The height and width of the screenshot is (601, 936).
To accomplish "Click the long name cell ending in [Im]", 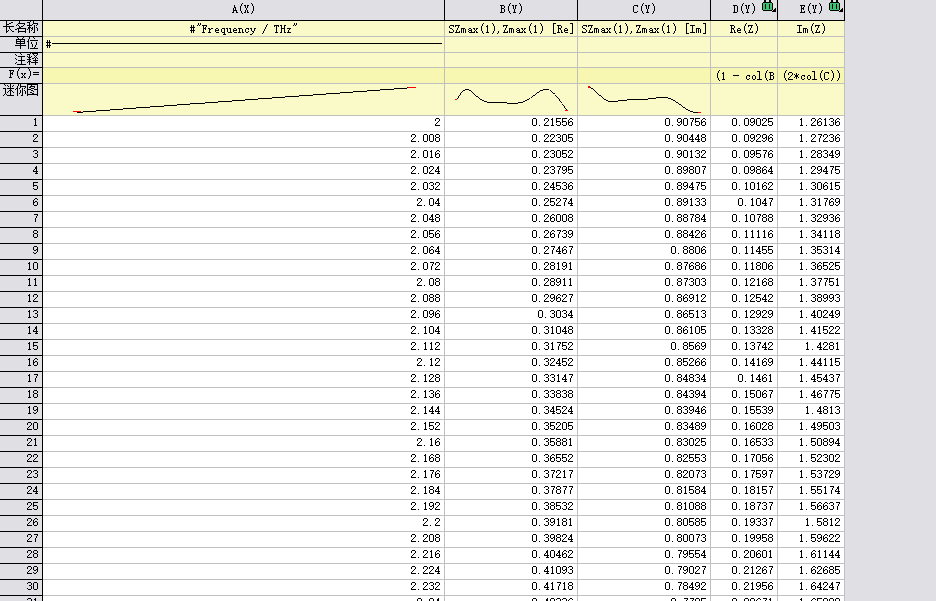I will [x=644, y=29].
